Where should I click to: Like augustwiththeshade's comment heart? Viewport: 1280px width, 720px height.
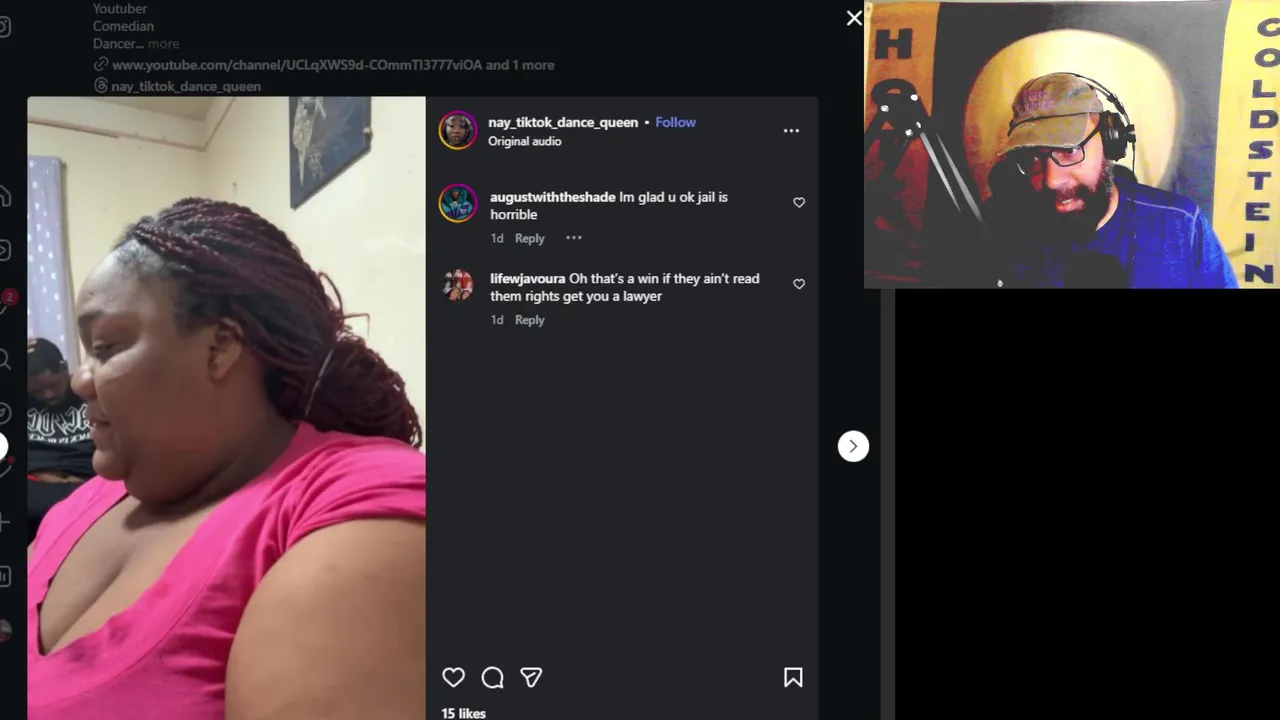[799, 202]
